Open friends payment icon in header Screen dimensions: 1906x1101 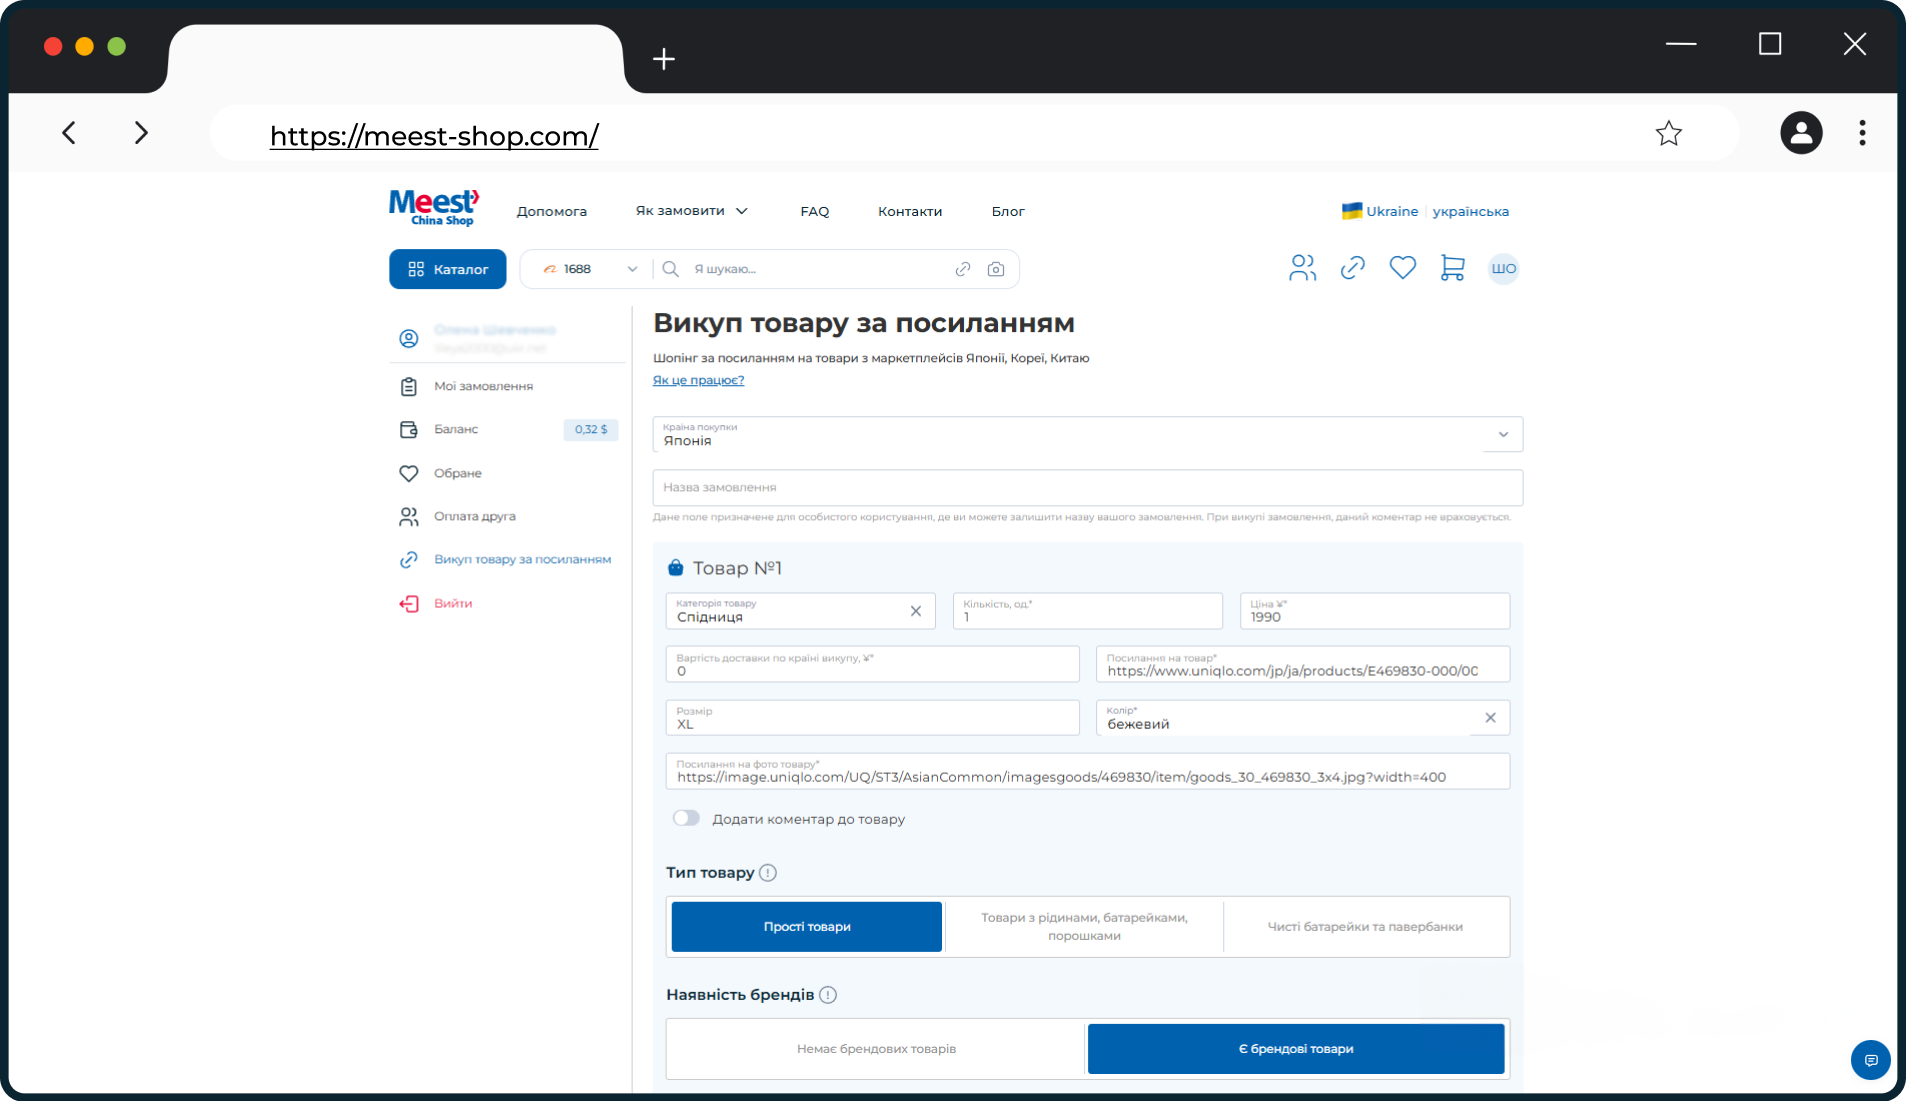pyautogui.click(x=1302, y=268)
